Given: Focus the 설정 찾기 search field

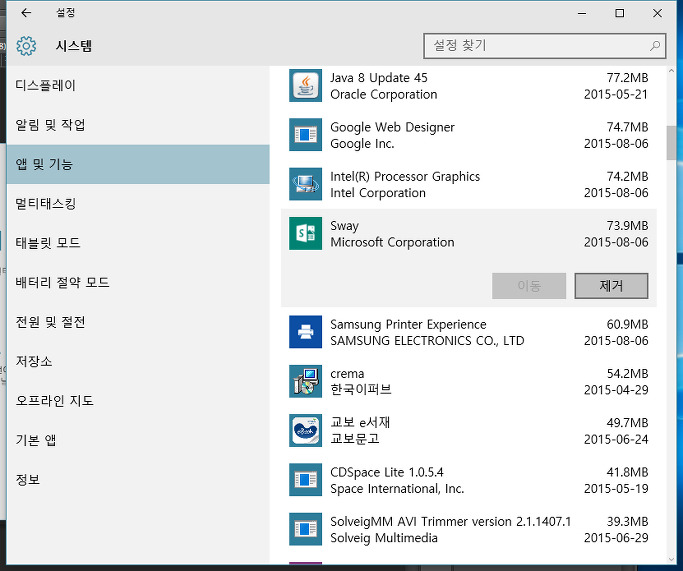Looking at the screenshot, I should [544, 46].
